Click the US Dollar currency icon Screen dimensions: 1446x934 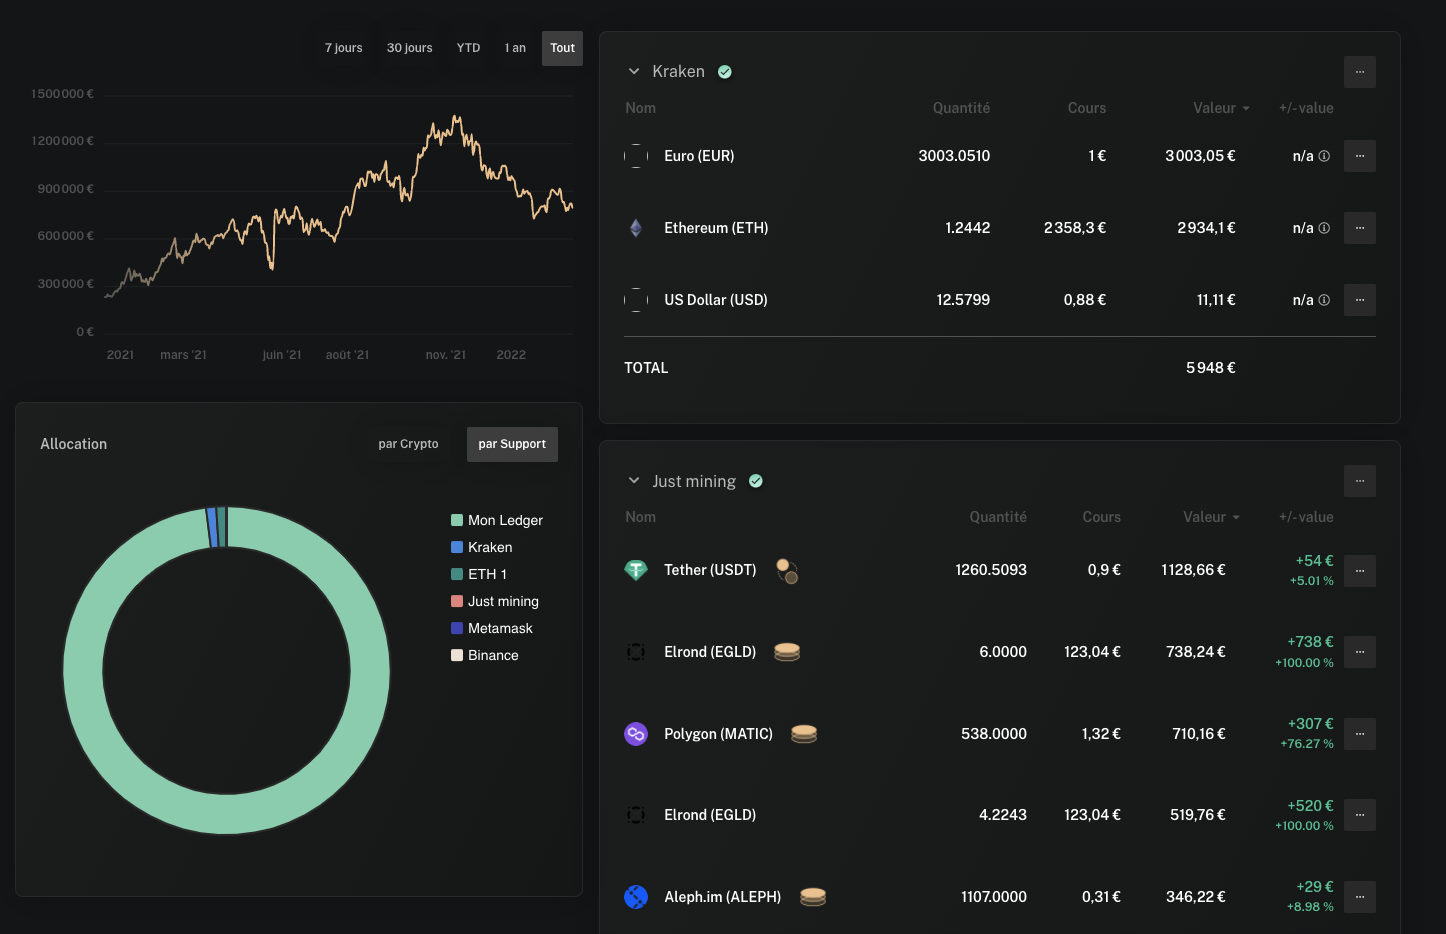[636, 300]
